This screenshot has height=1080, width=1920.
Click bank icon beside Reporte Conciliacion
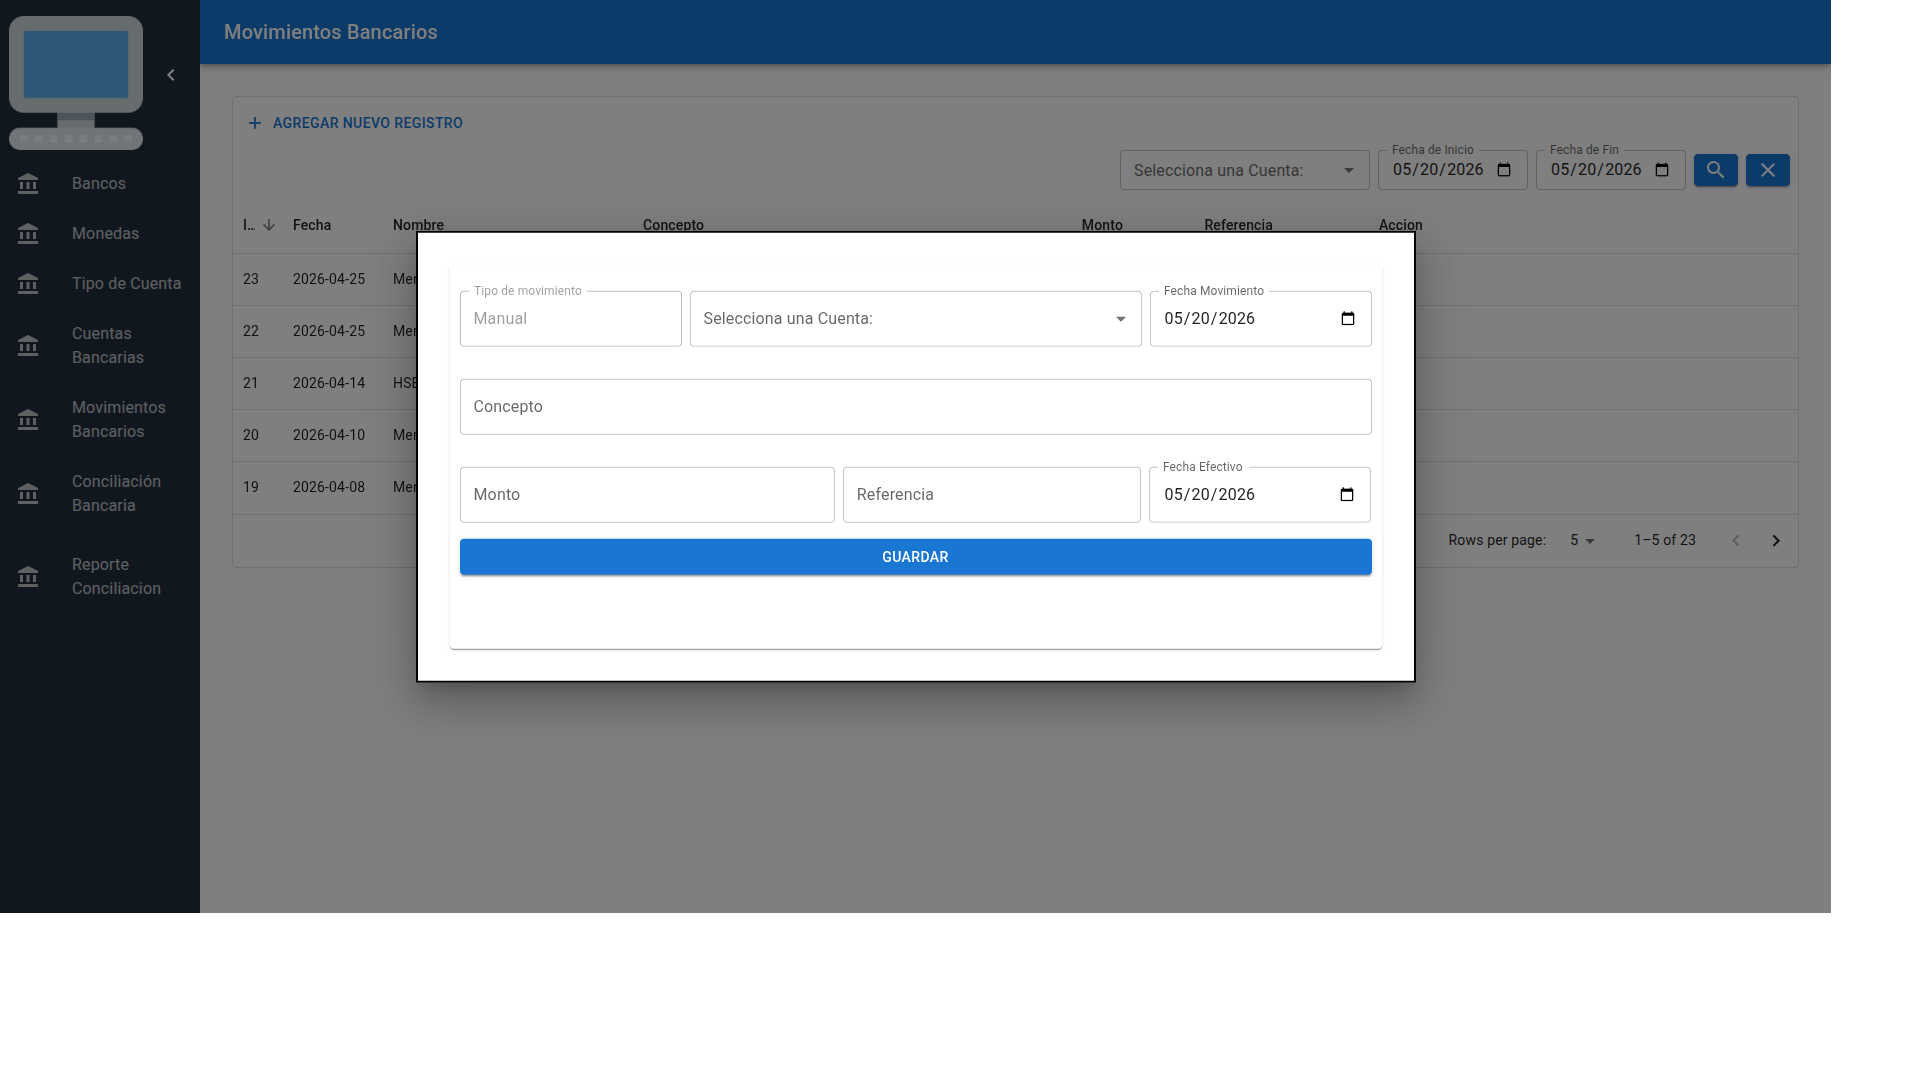[28, 577]
